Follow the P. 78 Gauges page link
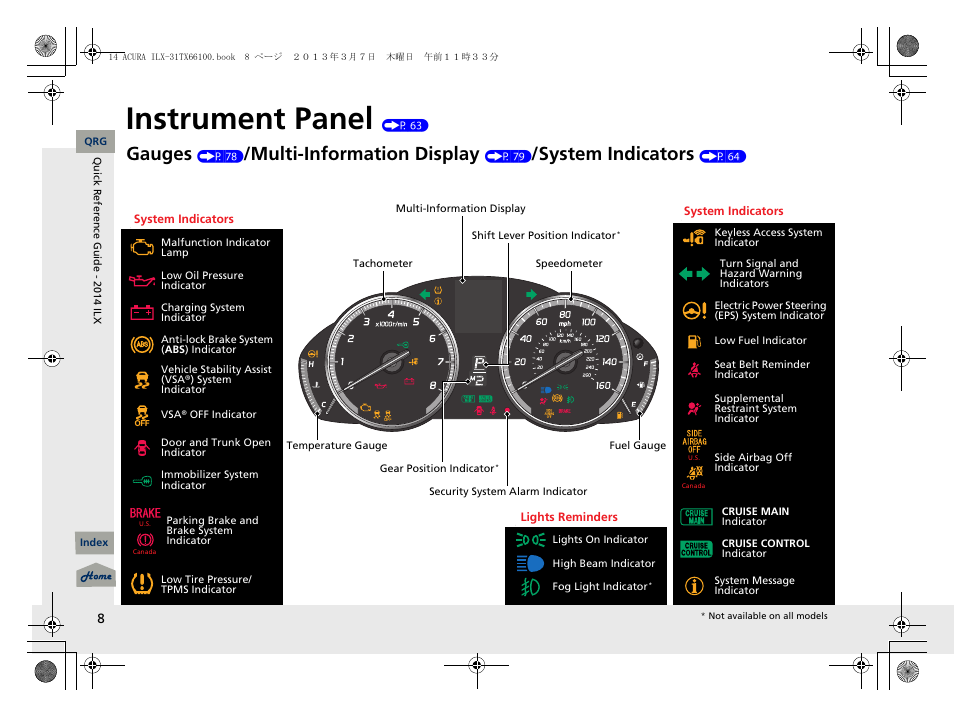The image size is (954, 718). click(220, 156)
